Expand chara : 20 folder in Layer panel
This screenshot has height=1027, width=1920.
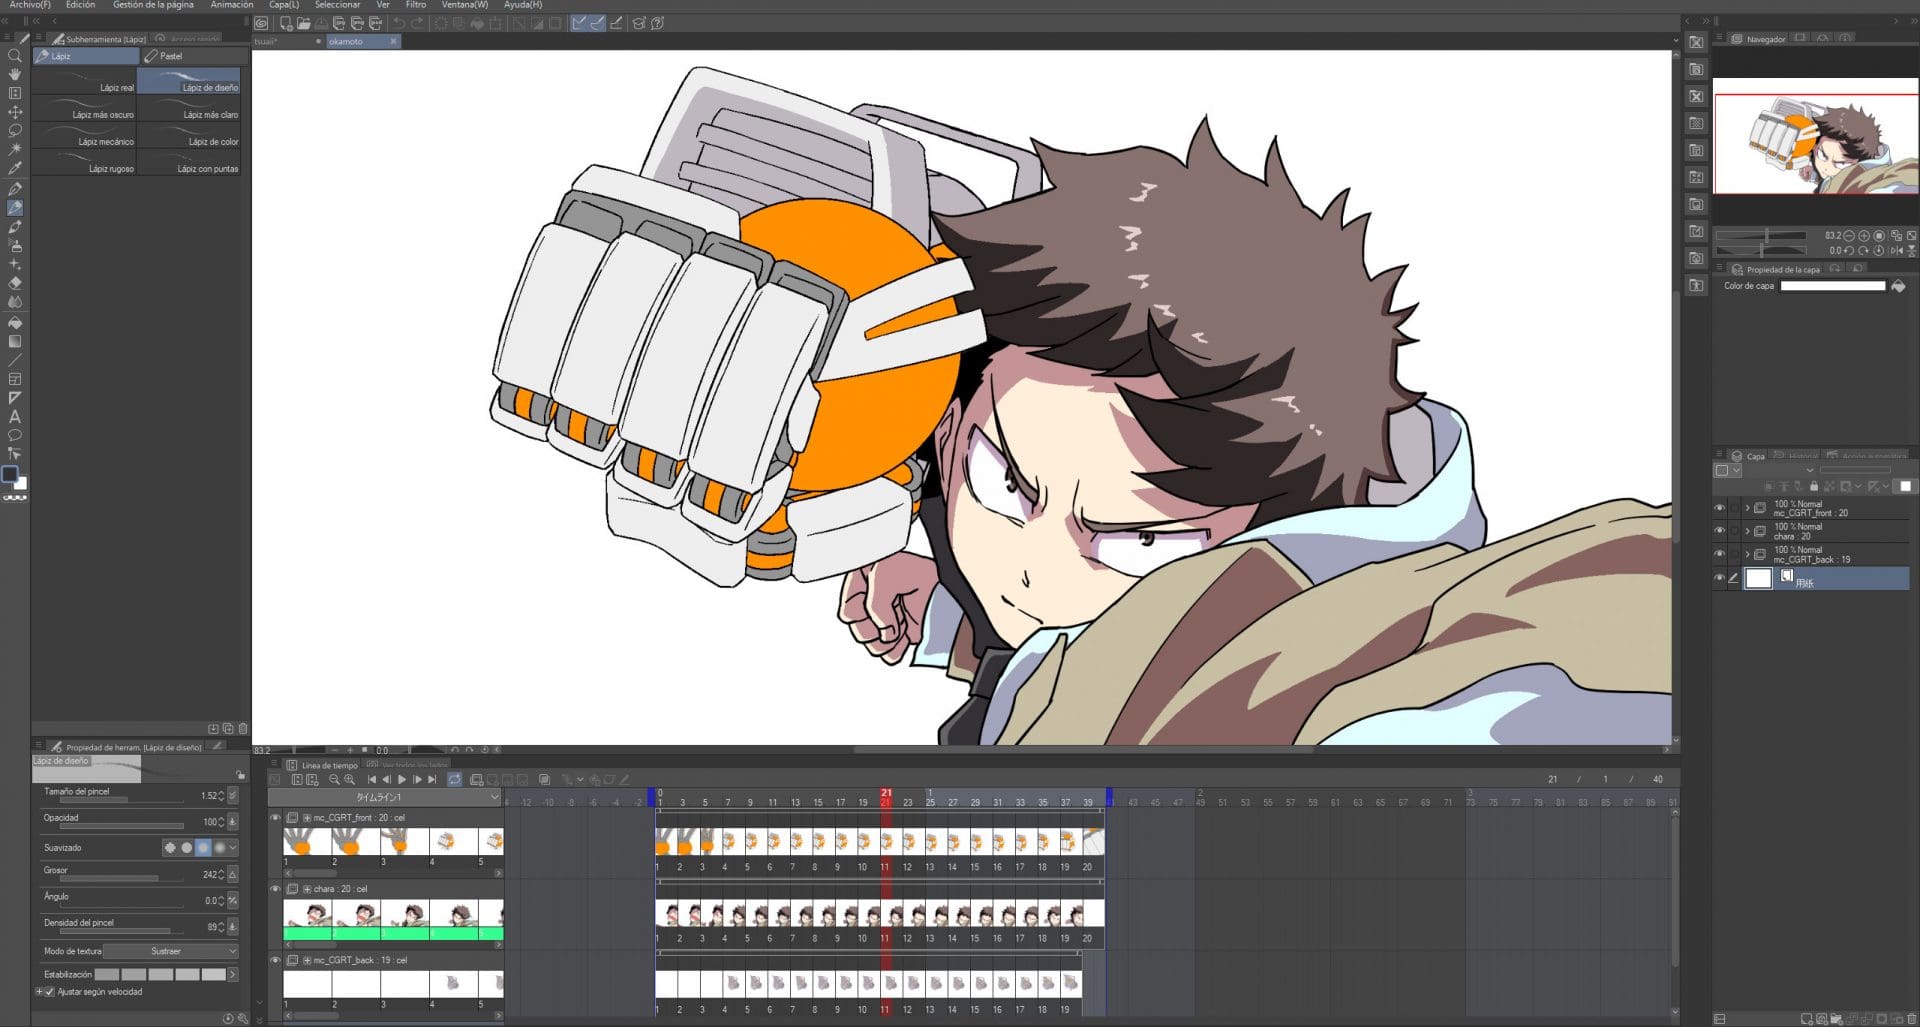click(x=1747, y=531)
